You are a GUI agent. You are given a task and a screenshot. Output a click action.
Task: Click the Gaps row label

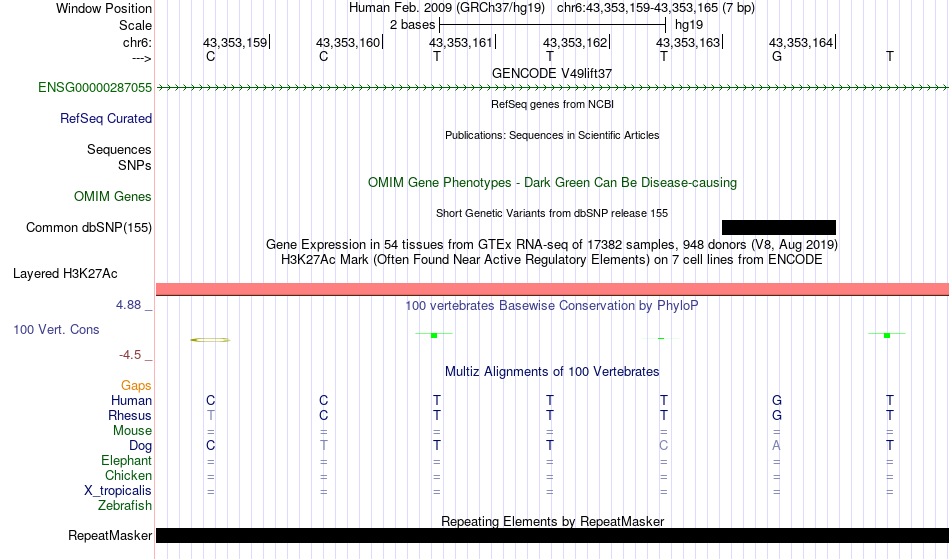136,386
